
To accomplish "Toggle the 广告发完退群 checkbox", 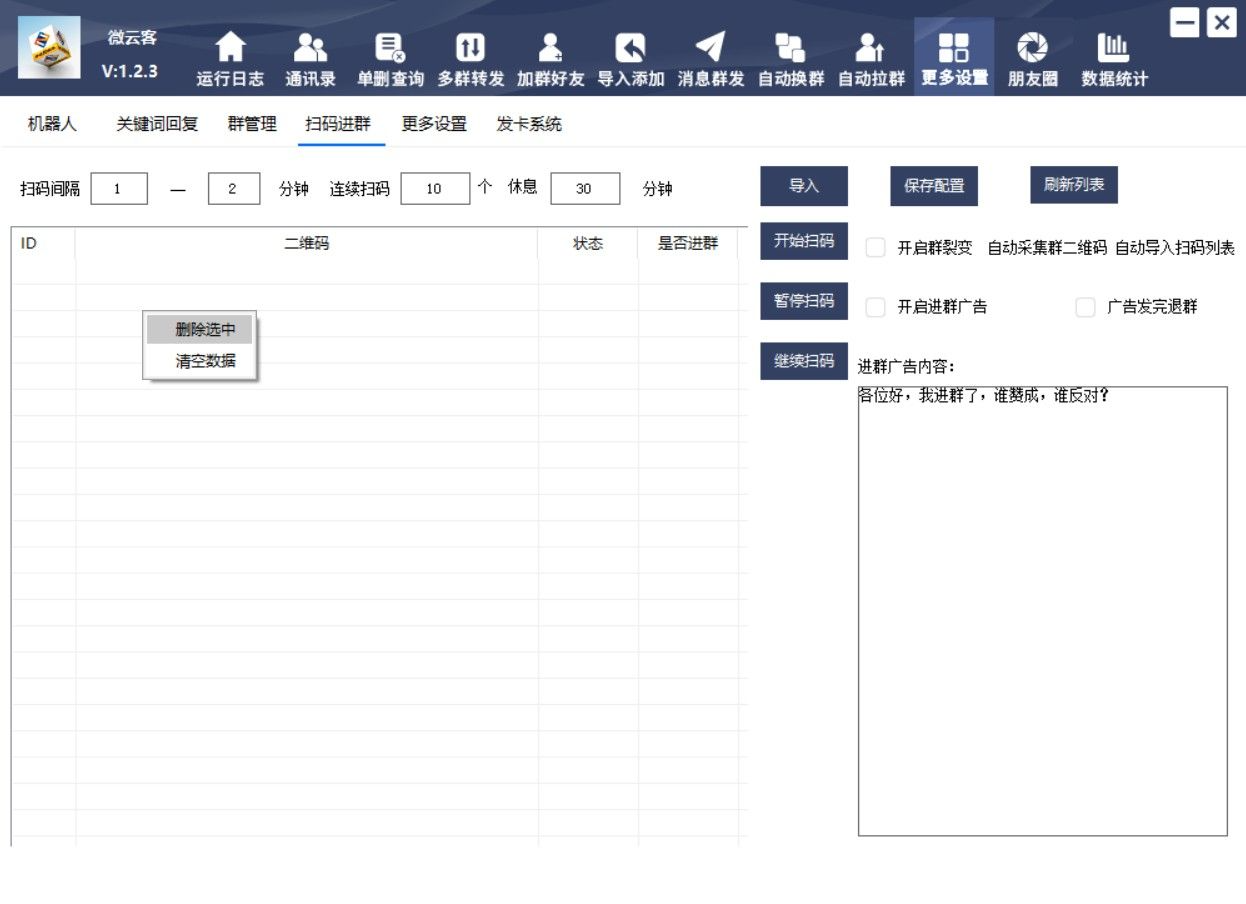I will (1085, 307).
